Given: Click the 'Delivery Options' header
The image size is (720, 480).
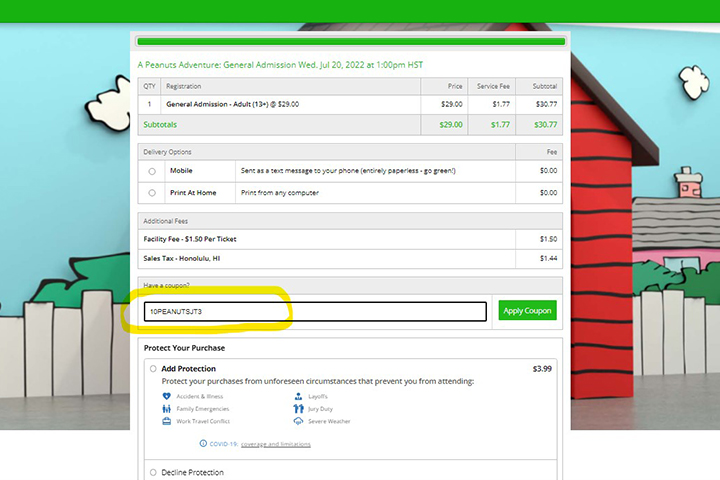Looking at the screenshot, I should pyautogui.click(x=167, y=152).
